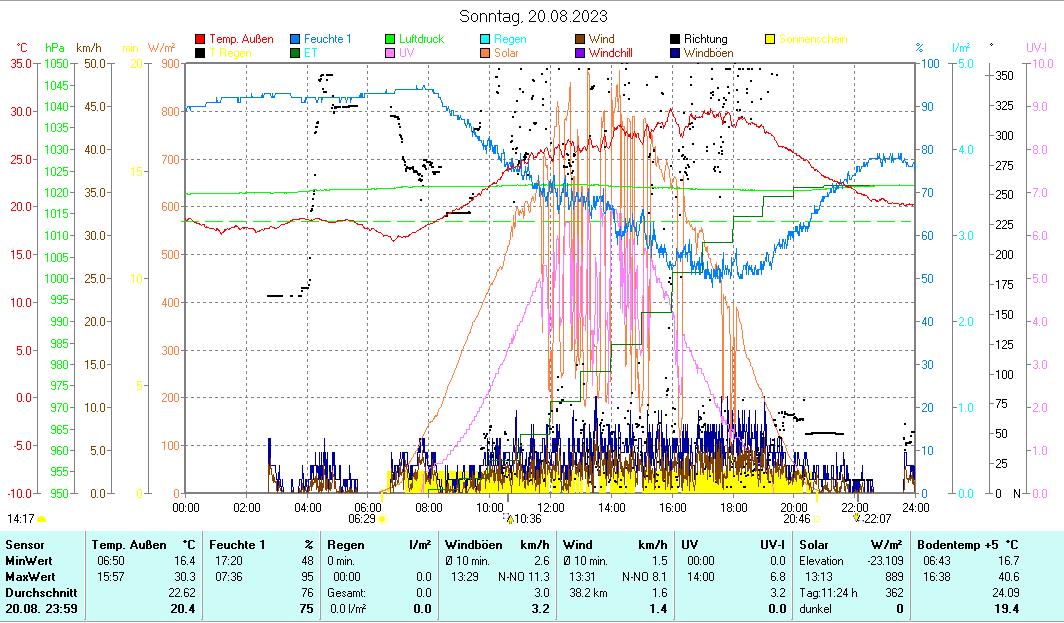The height and width of the screenshot is (623, 1064).
Task: Select the black Richtung legend marker
Action: click(676, 39)
